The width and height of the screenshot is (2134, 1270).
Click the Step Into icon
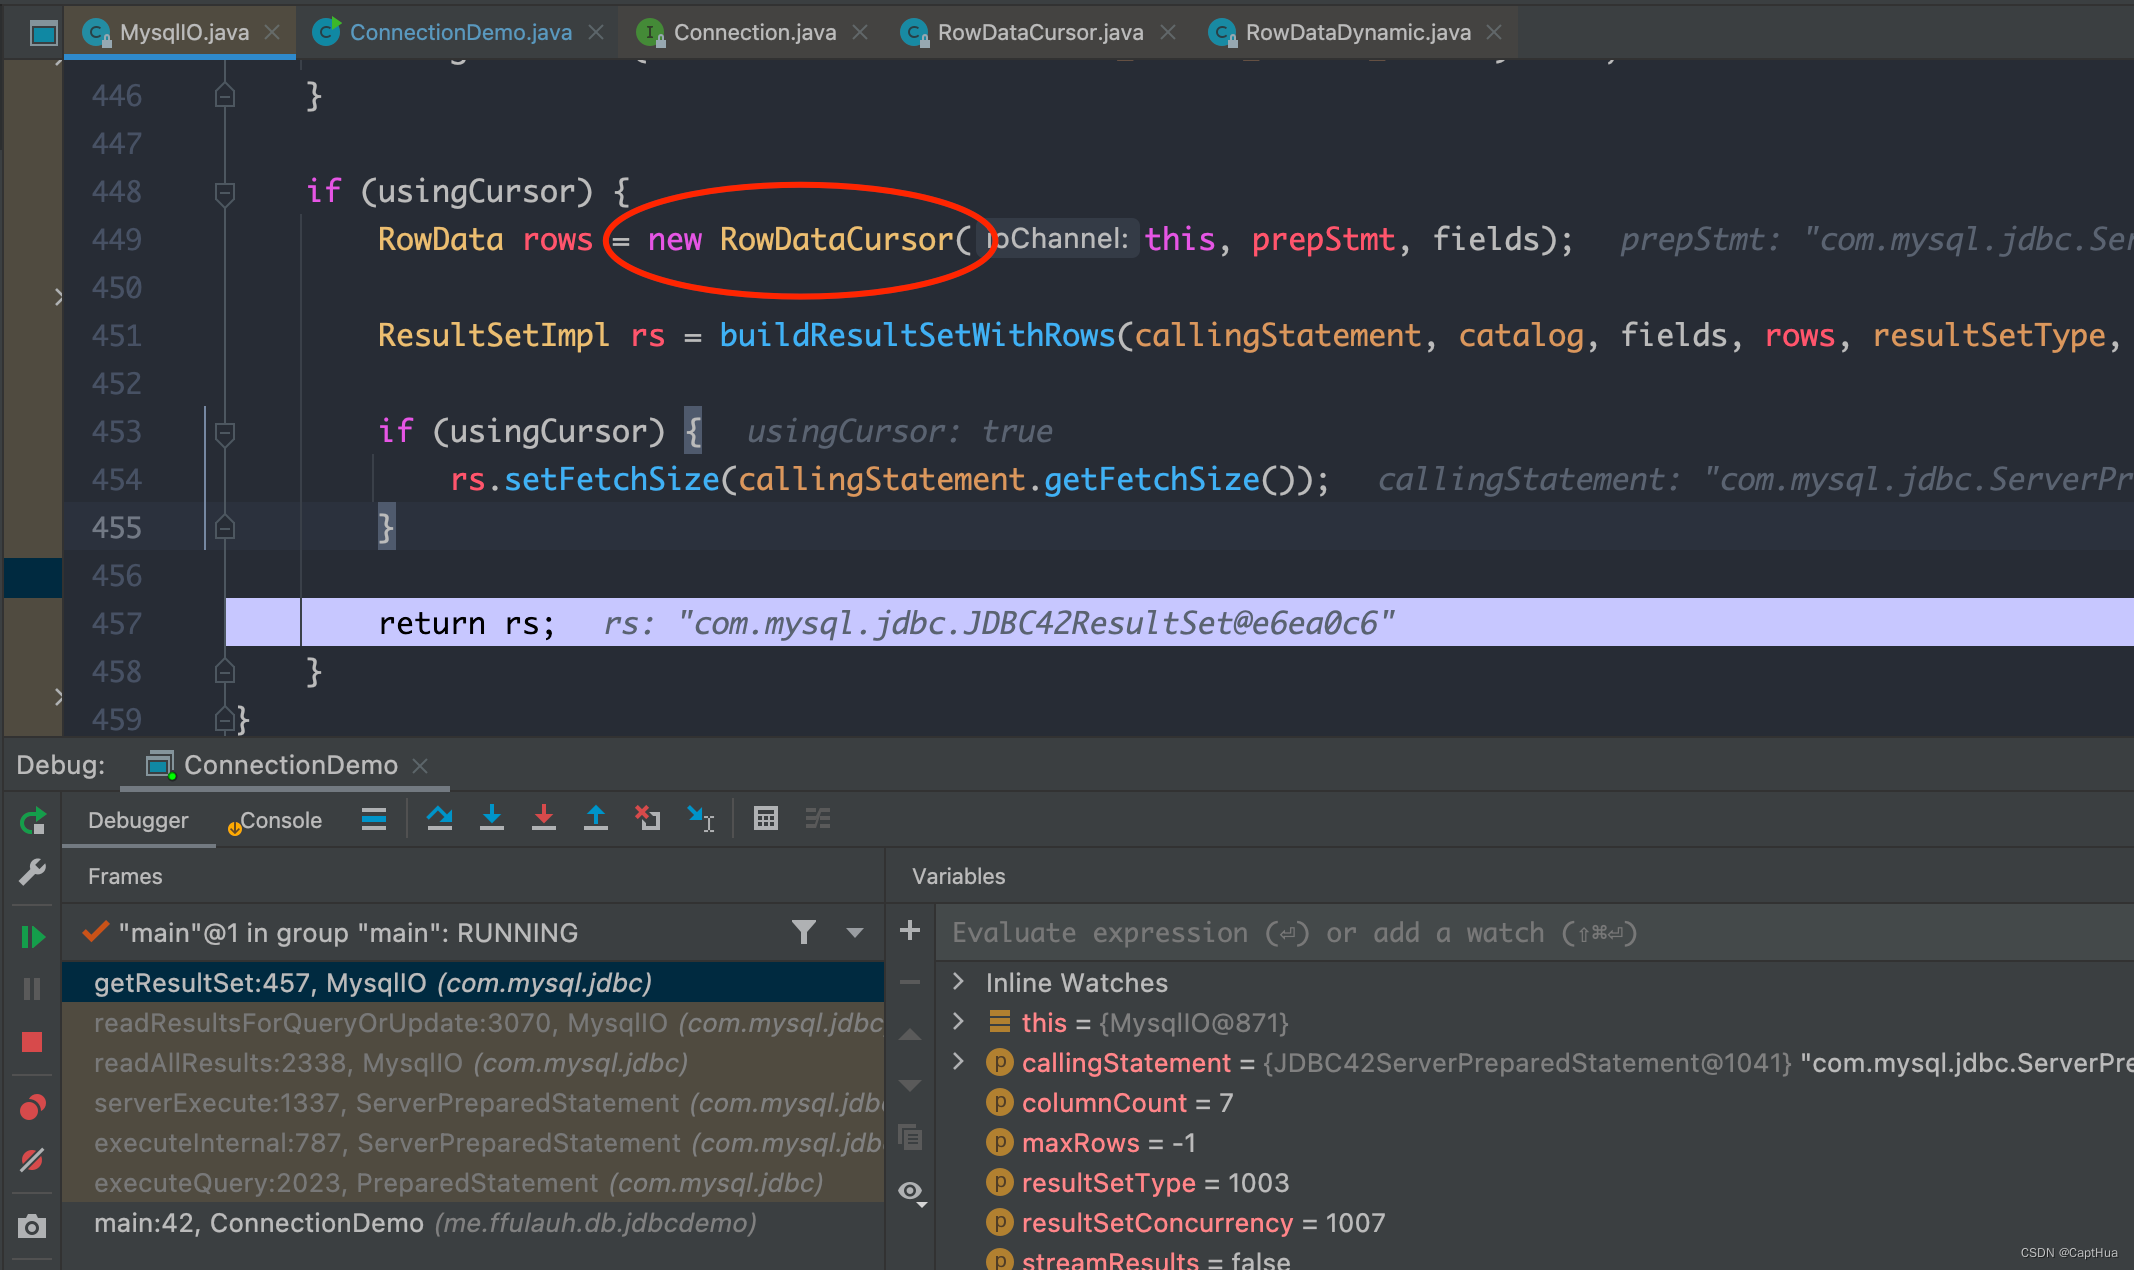pos(491,819)
